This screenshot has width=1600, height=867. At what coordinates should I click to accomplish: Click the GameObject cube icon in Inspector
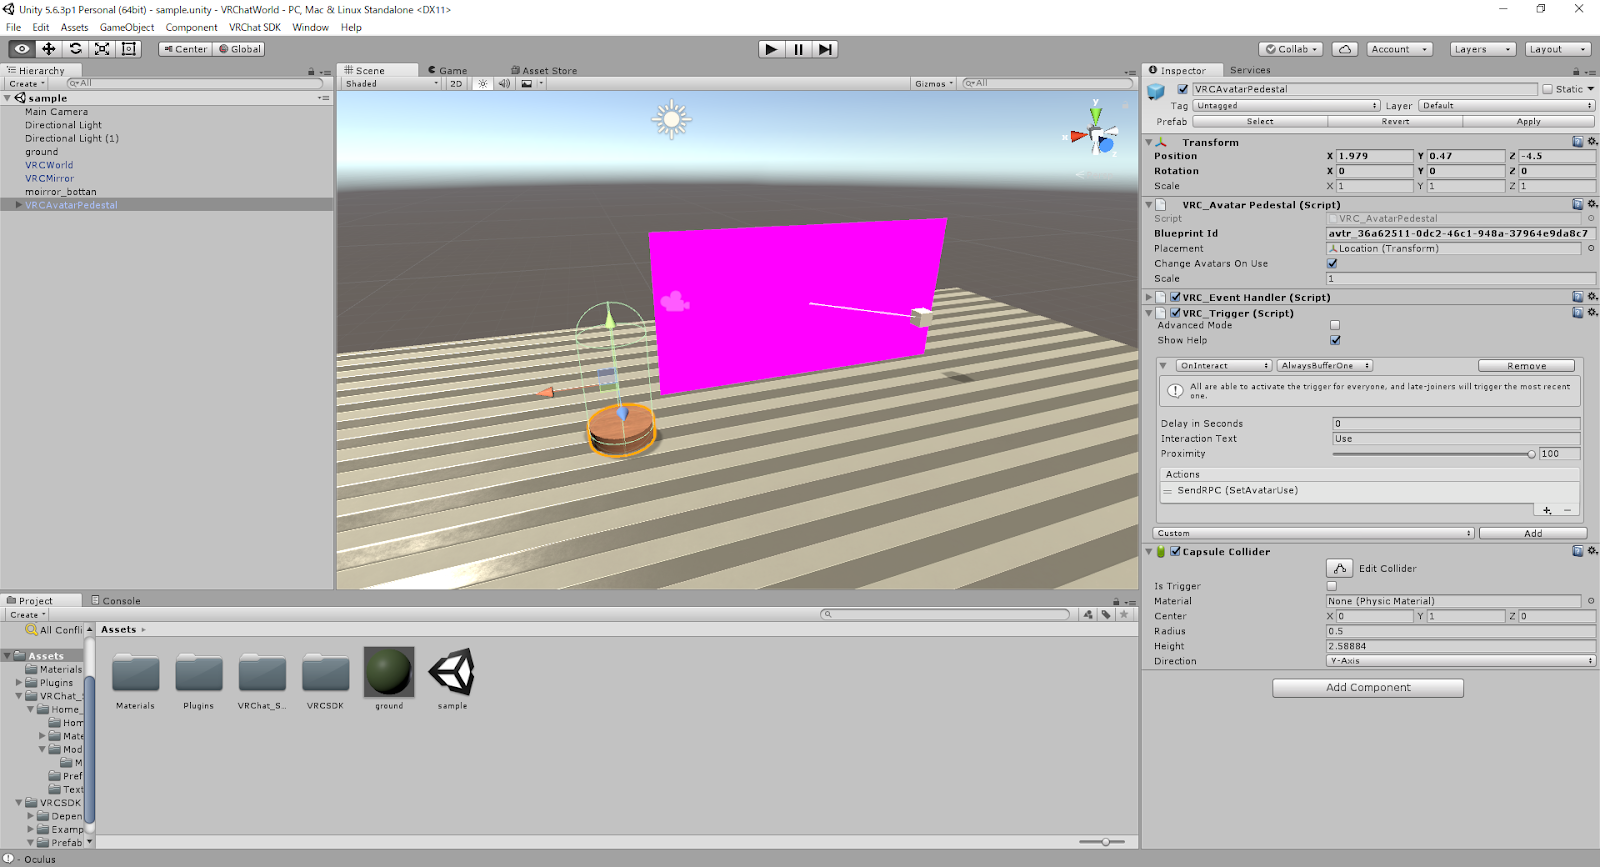click(1156, 91)
